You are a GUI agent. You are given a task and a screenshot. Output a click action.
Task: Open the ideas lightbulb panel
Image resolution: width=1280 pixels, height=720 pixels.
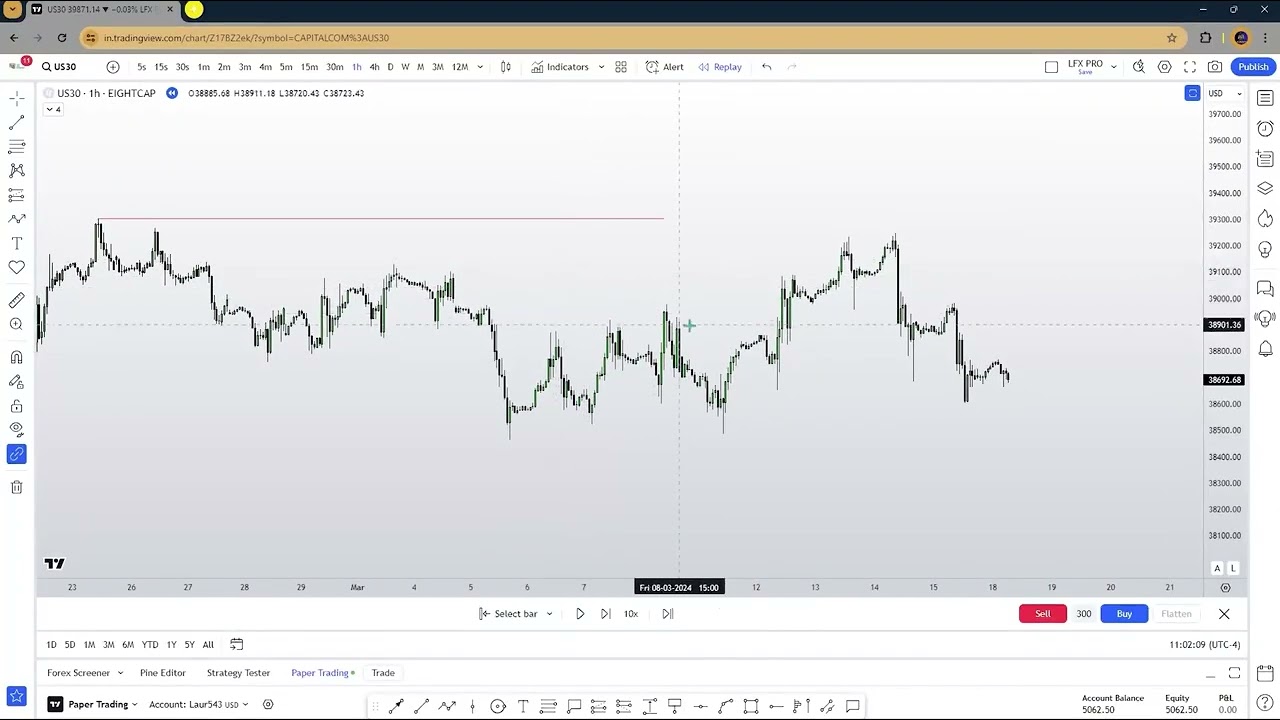pos(1265,249)
